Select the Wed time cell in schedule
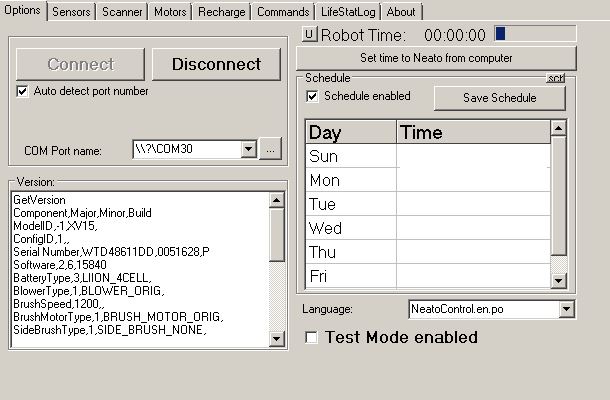 (x=473, y=228)
